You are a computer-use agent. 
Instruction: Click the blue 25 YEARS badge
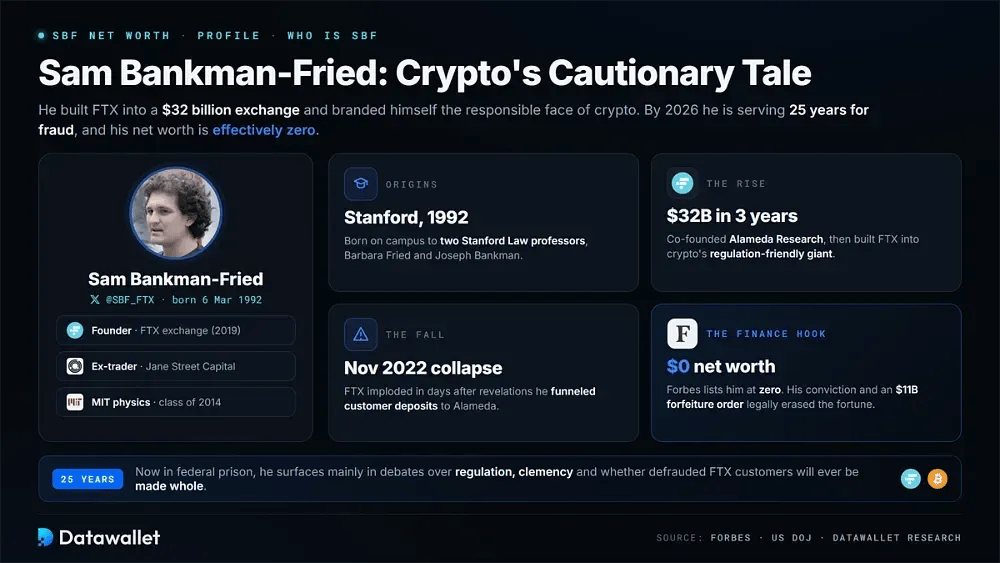click(87, 479)
